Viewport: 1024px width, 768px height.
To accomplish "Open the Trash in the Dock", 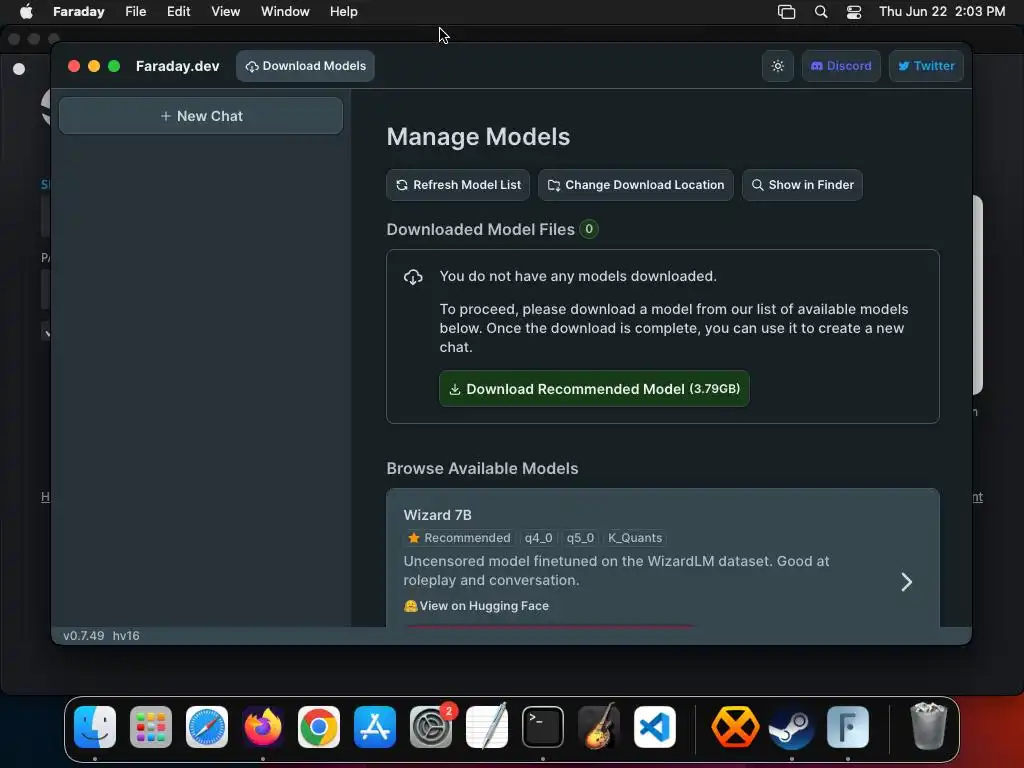I will tap(928, 726).
